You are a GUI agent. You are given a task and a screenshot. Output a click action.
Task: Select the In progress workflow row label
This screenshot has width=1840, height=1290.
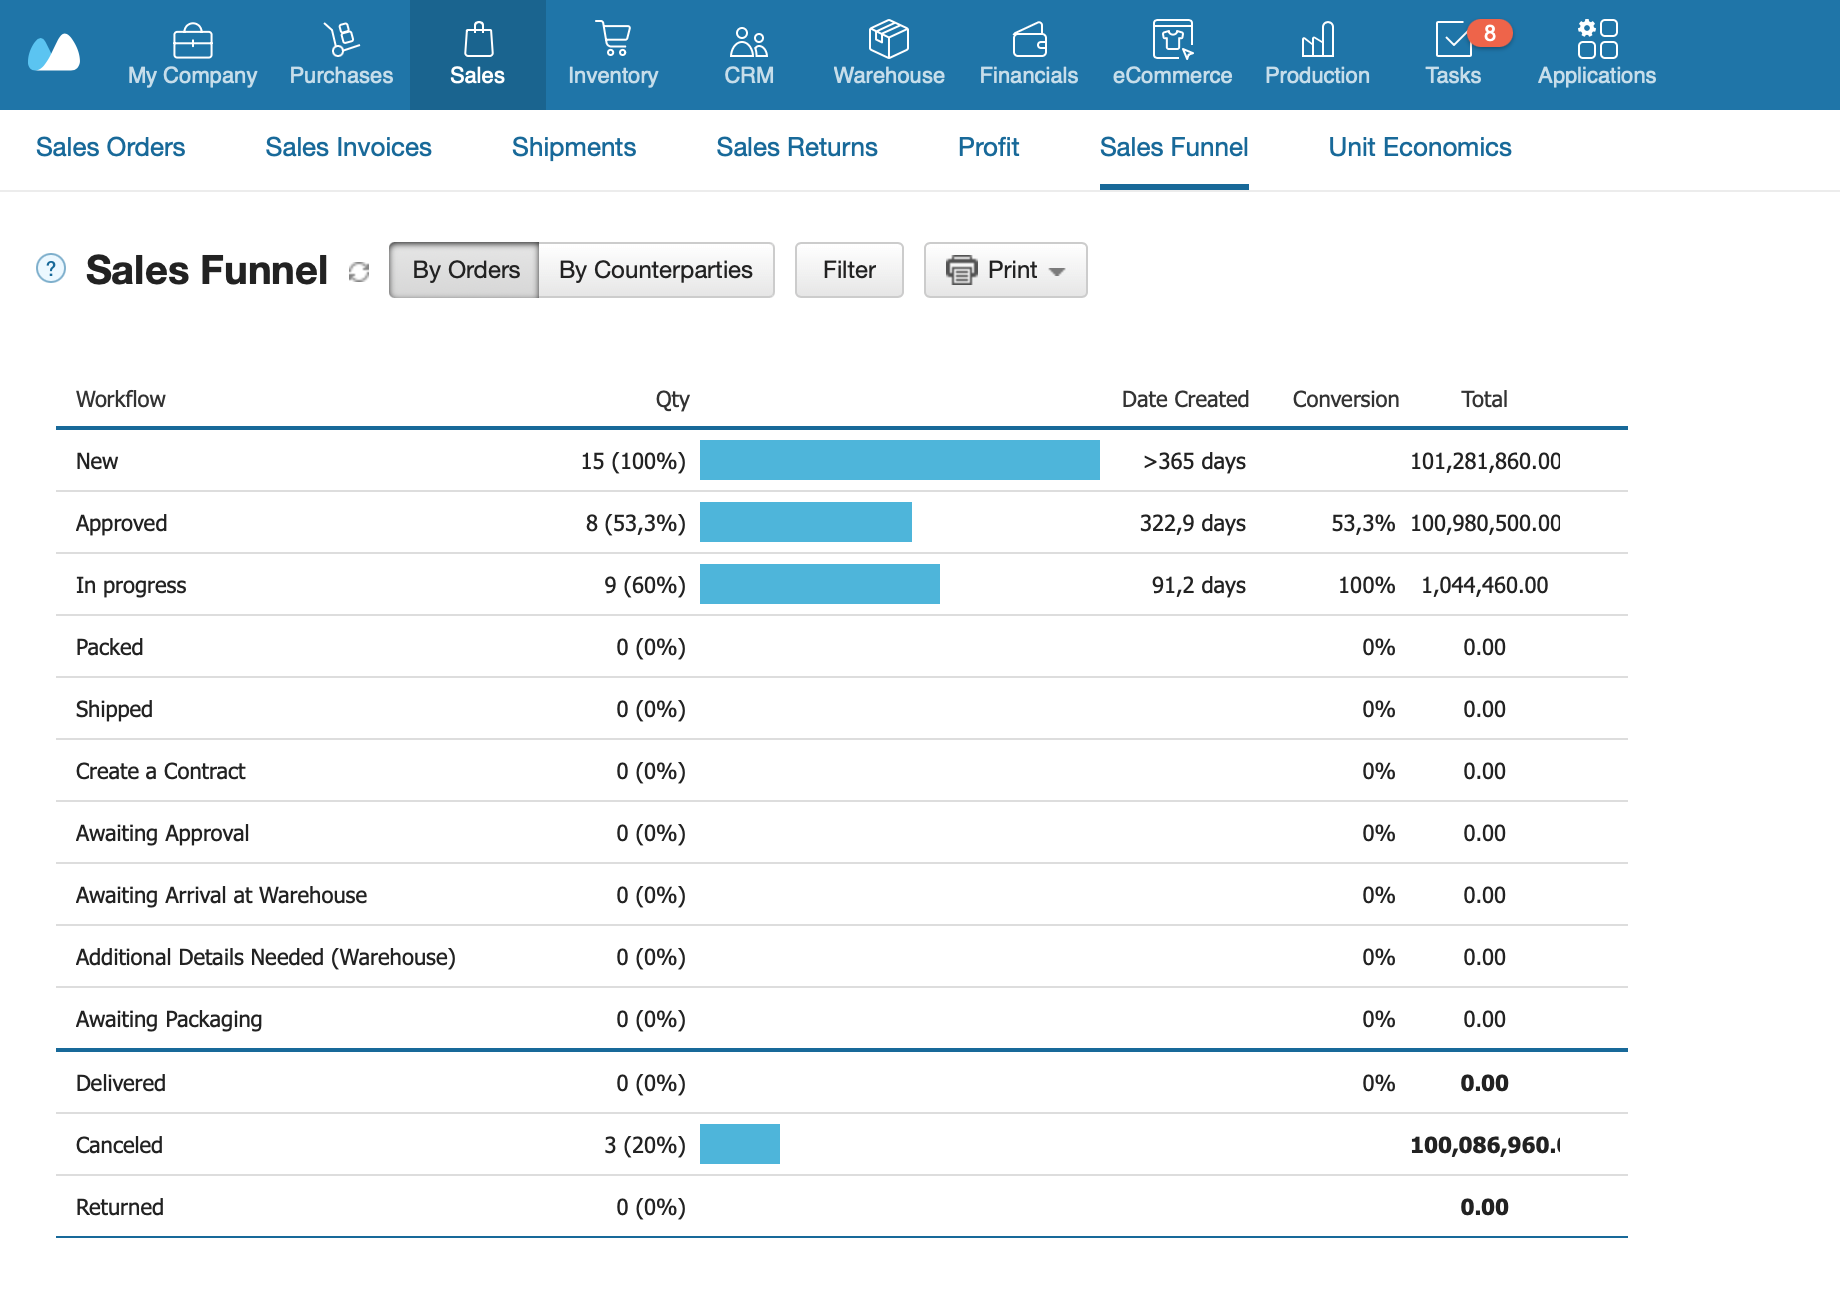tap(131, 585)
